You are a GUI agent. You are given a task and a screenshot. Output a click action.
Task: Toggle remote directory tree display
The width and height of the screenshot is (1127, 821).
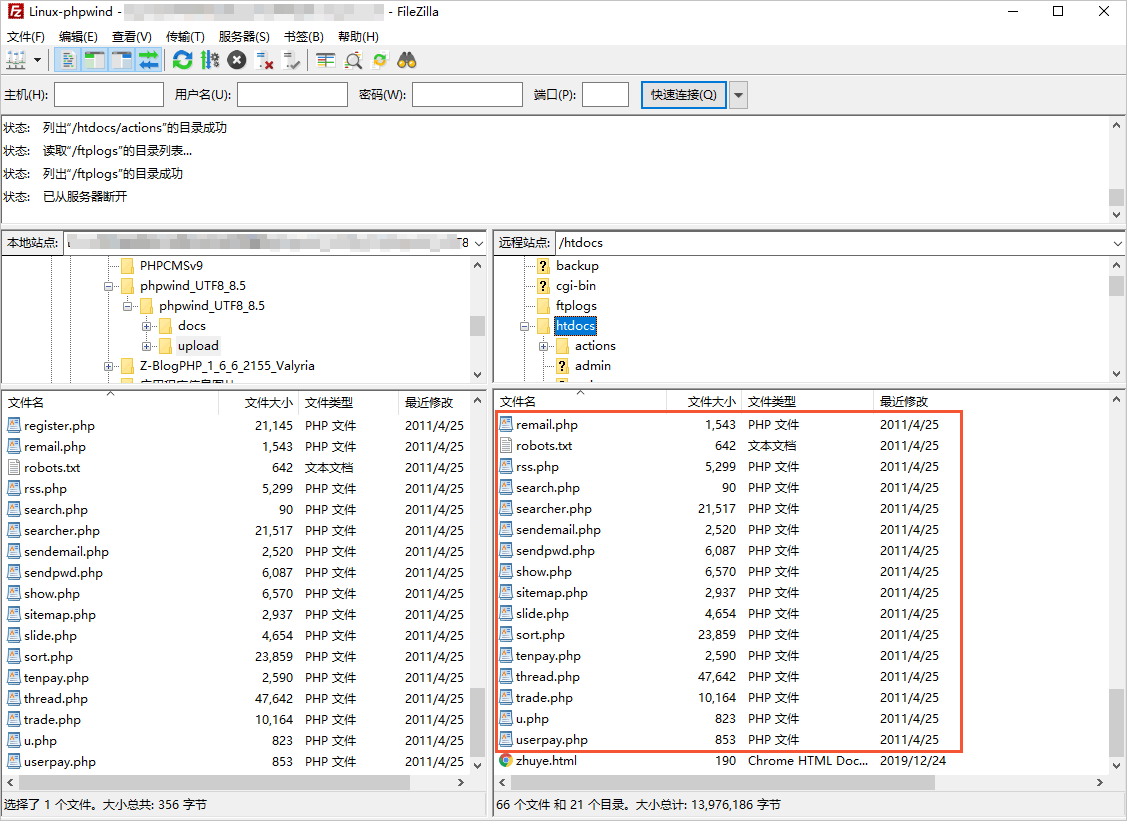[121, 60]
